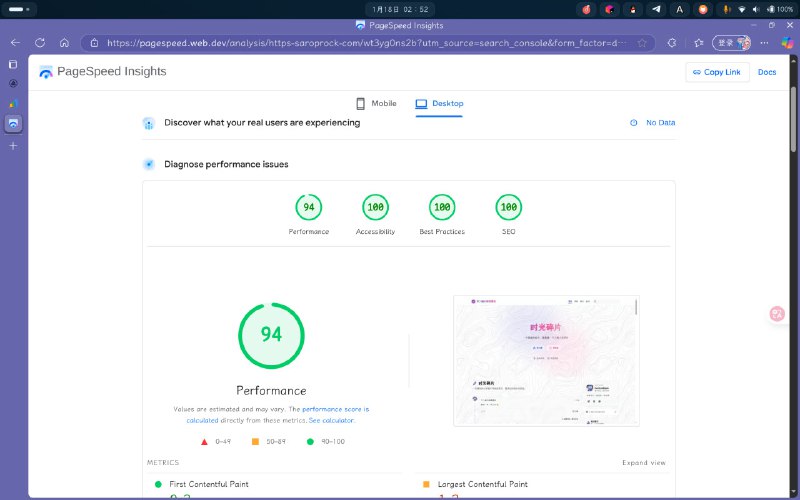The width and height of the screenshot is (800, 500).
Task: Click the website screenshot thumbnail
Action: [545, 360]
